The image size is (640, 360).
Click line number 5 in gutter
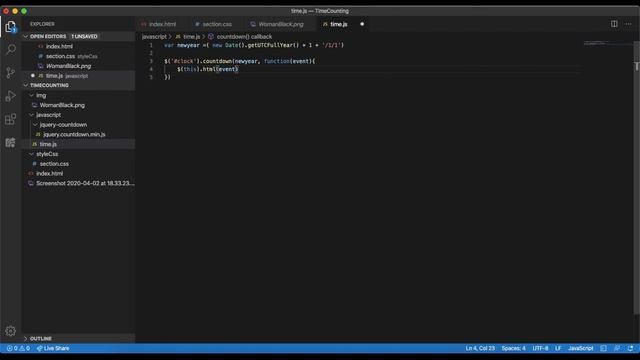[151, 77]
